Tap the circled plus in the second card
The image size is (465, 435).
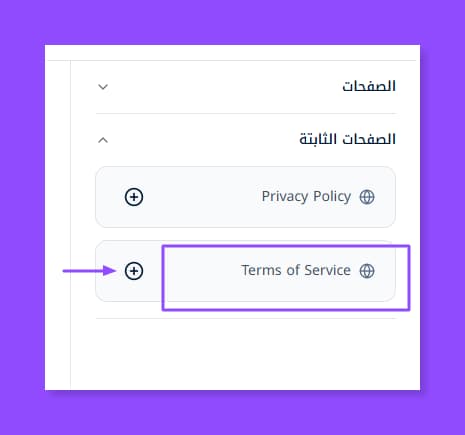(x=134, y=271)
